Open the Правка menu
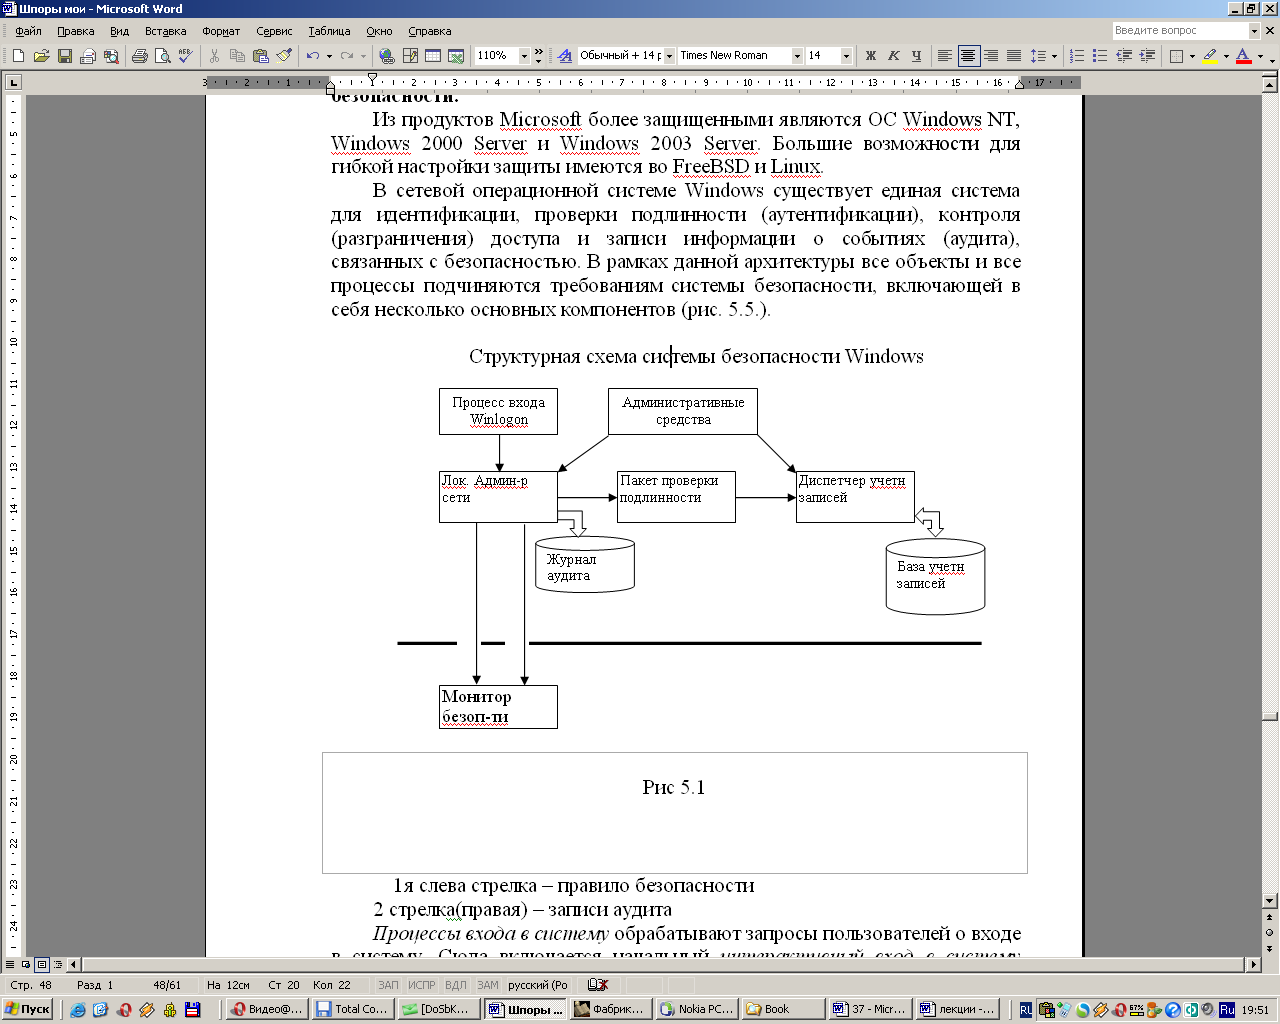The height and width of the screenshot is (1024, 1280). coord(76,31)
